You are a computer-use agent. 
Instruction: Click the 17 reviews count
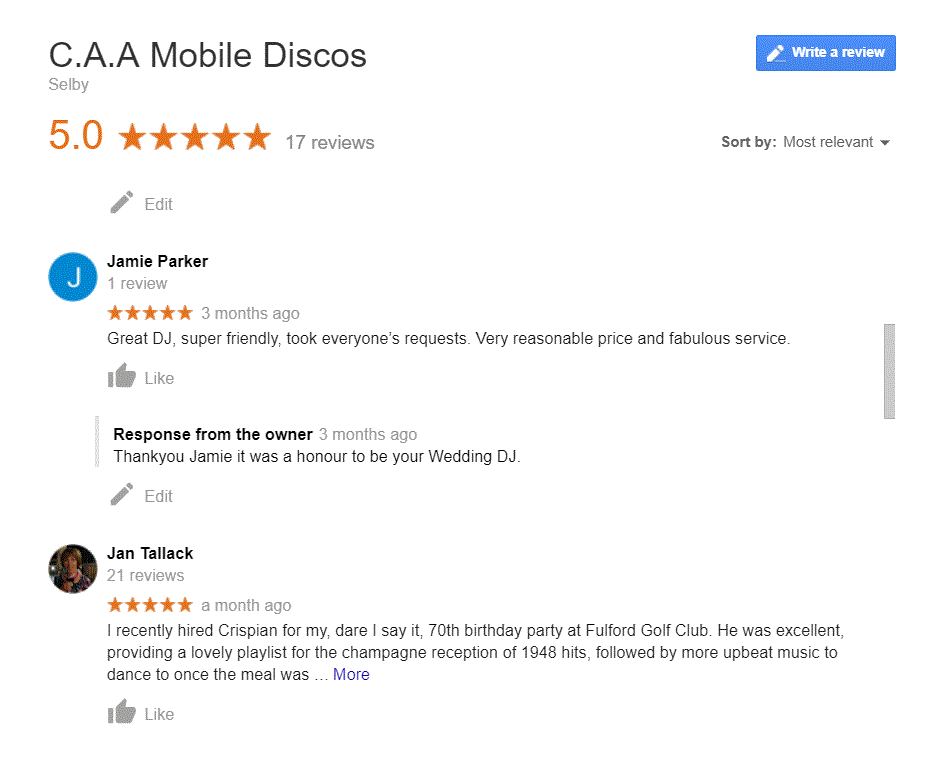click(x=329, y=142)
